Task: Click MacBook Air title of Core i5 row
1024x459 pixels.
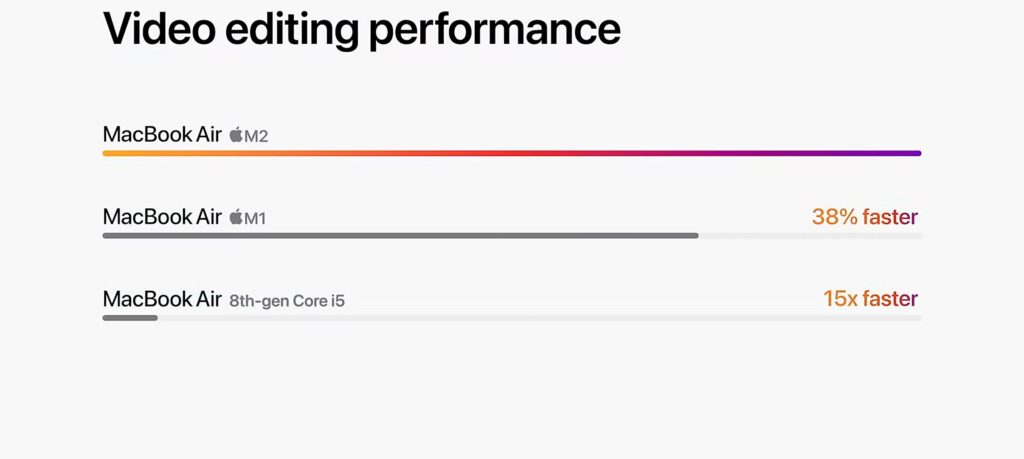Action: pos(162,299)
